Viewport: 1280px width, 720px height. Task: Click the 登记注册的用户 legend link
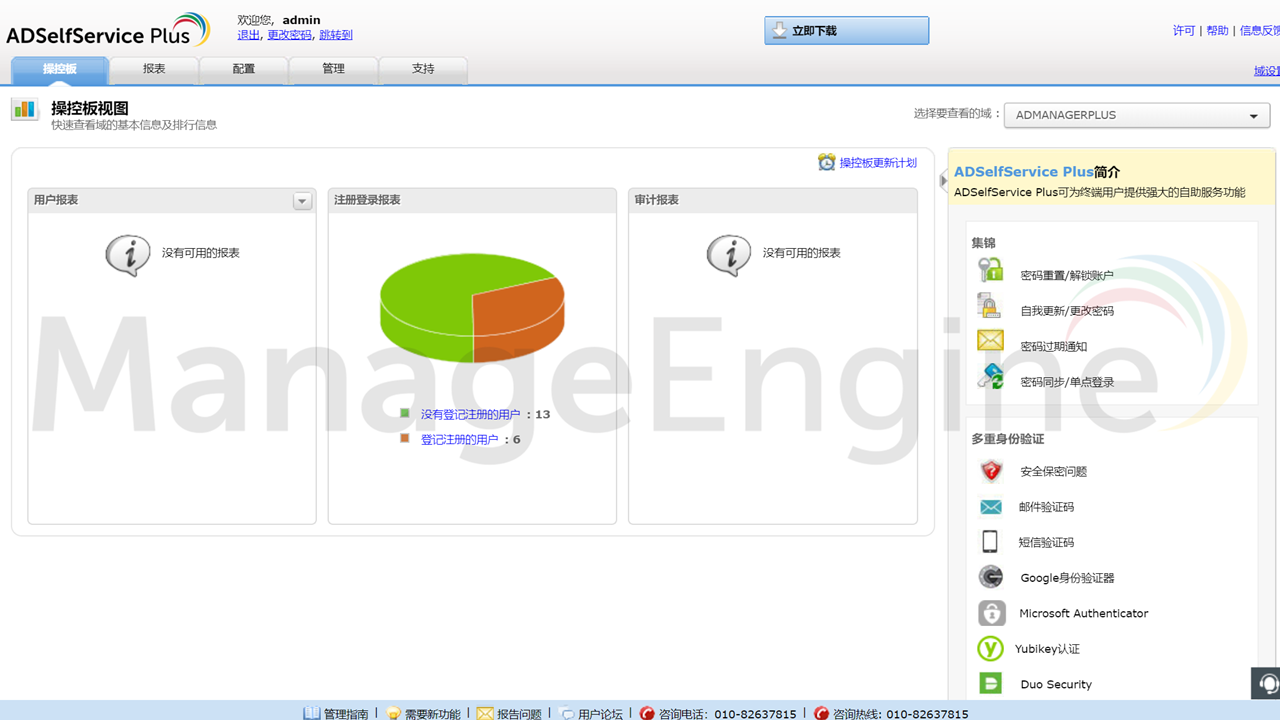[461, 438]
